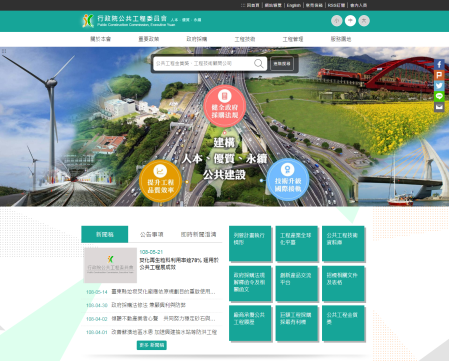
Task: Share the page on Facebook
Action: [439, 64]
